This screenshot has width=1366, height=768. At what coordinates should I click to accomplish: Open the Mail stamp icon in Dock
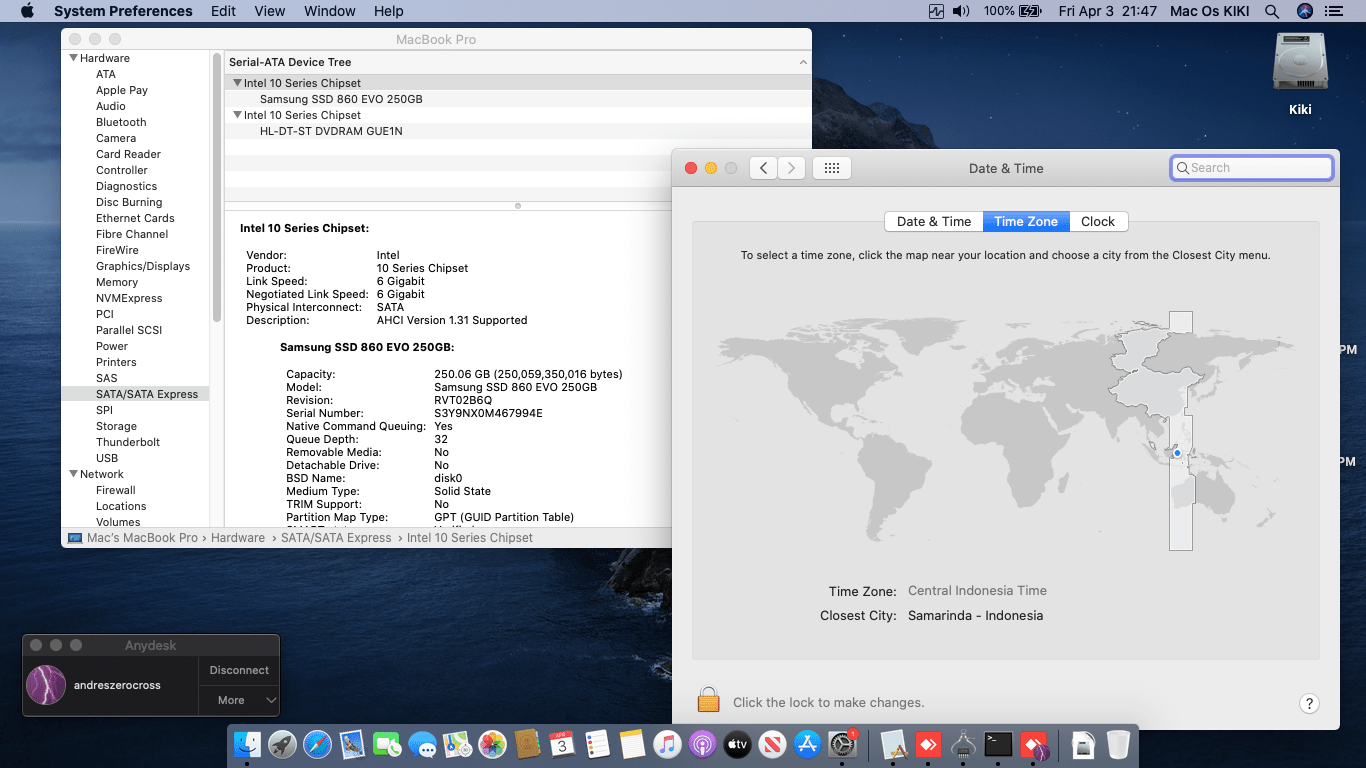[x=352, y=744]
